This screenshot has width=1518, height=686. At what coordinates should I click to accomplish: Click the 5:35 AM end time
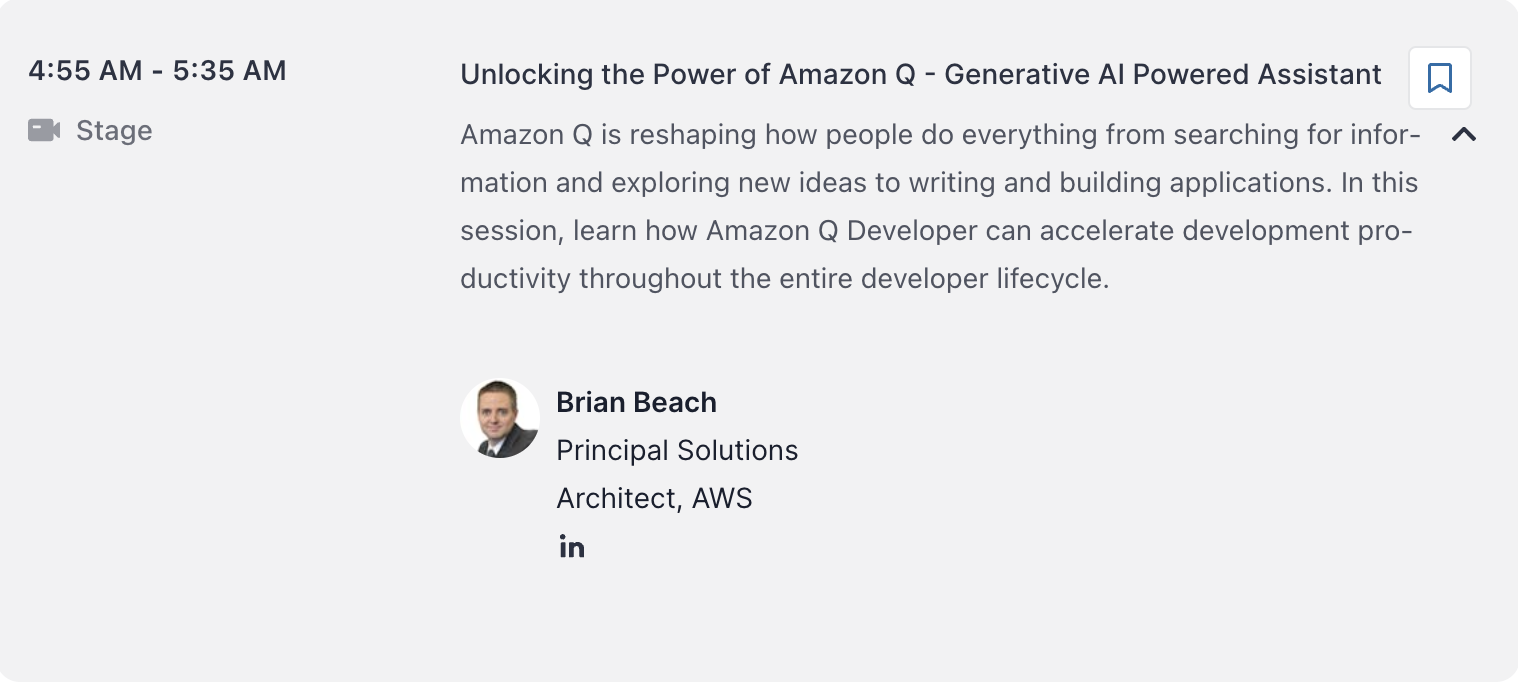[x=229, y=71]
